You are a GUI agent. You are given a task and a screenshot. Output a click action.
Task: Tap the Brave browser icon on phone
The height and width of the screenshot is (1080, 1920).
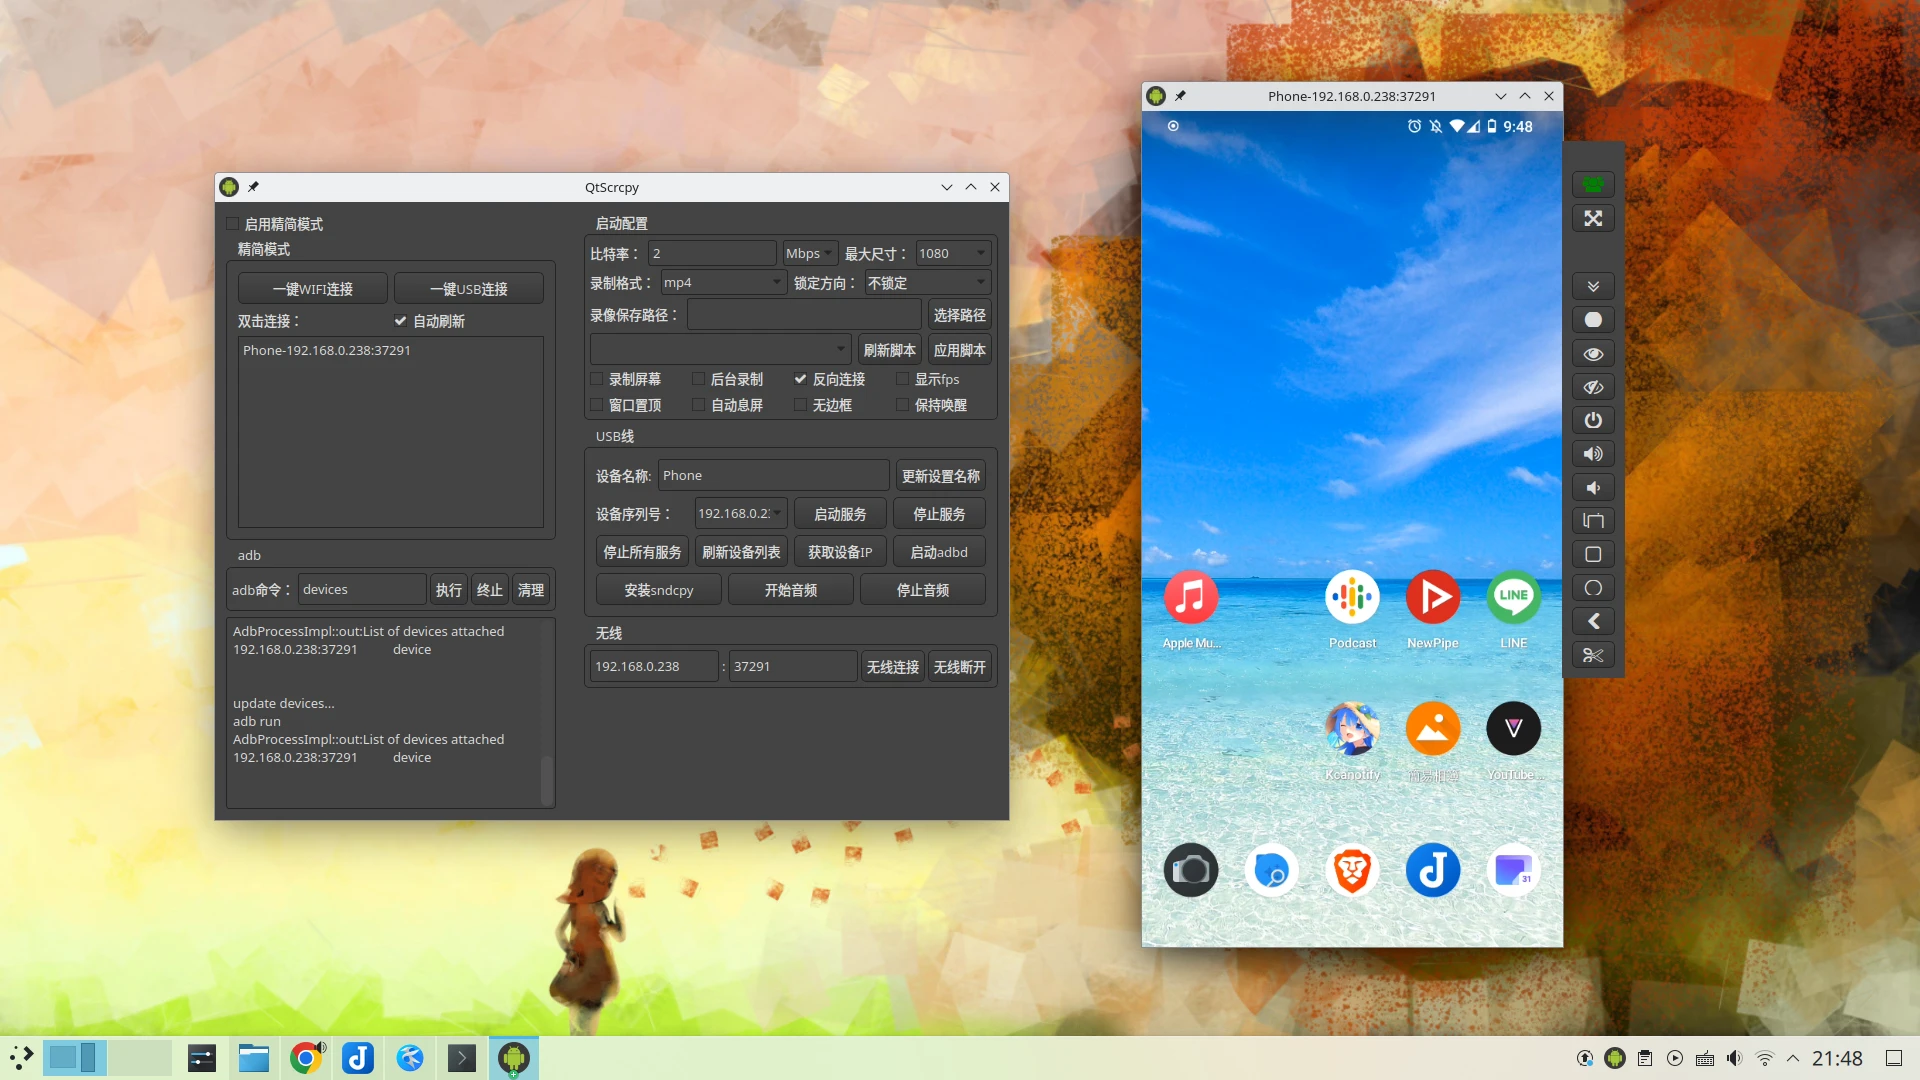click(1352, 870)
